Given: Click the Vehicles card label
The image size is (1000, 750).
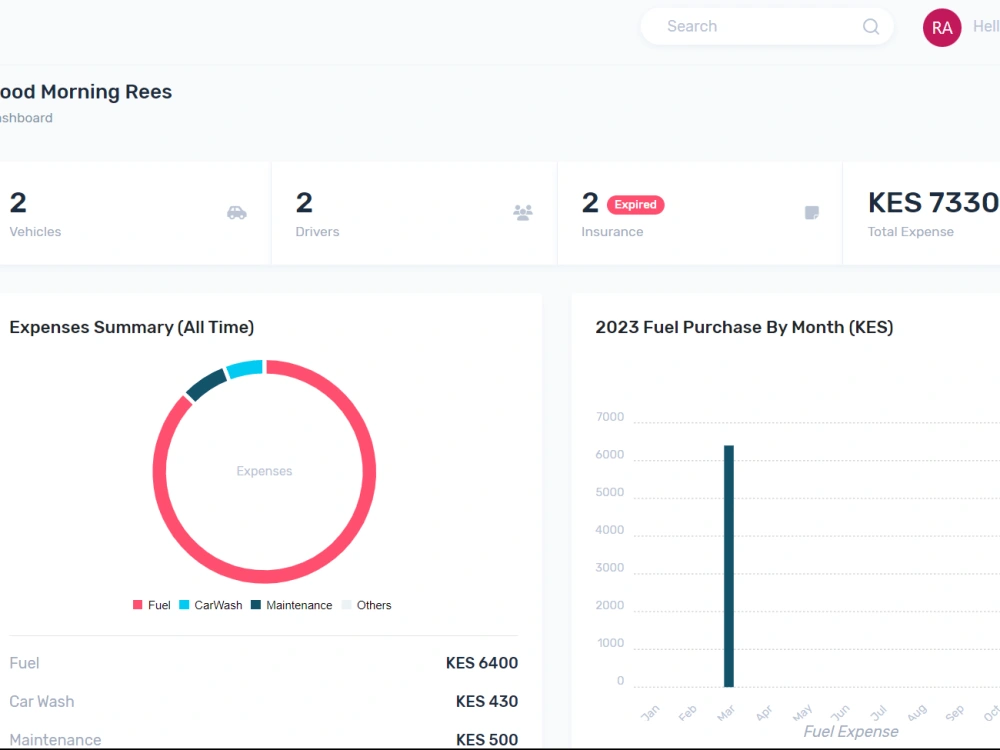Looking at the screenshot, I should [35, 232].
